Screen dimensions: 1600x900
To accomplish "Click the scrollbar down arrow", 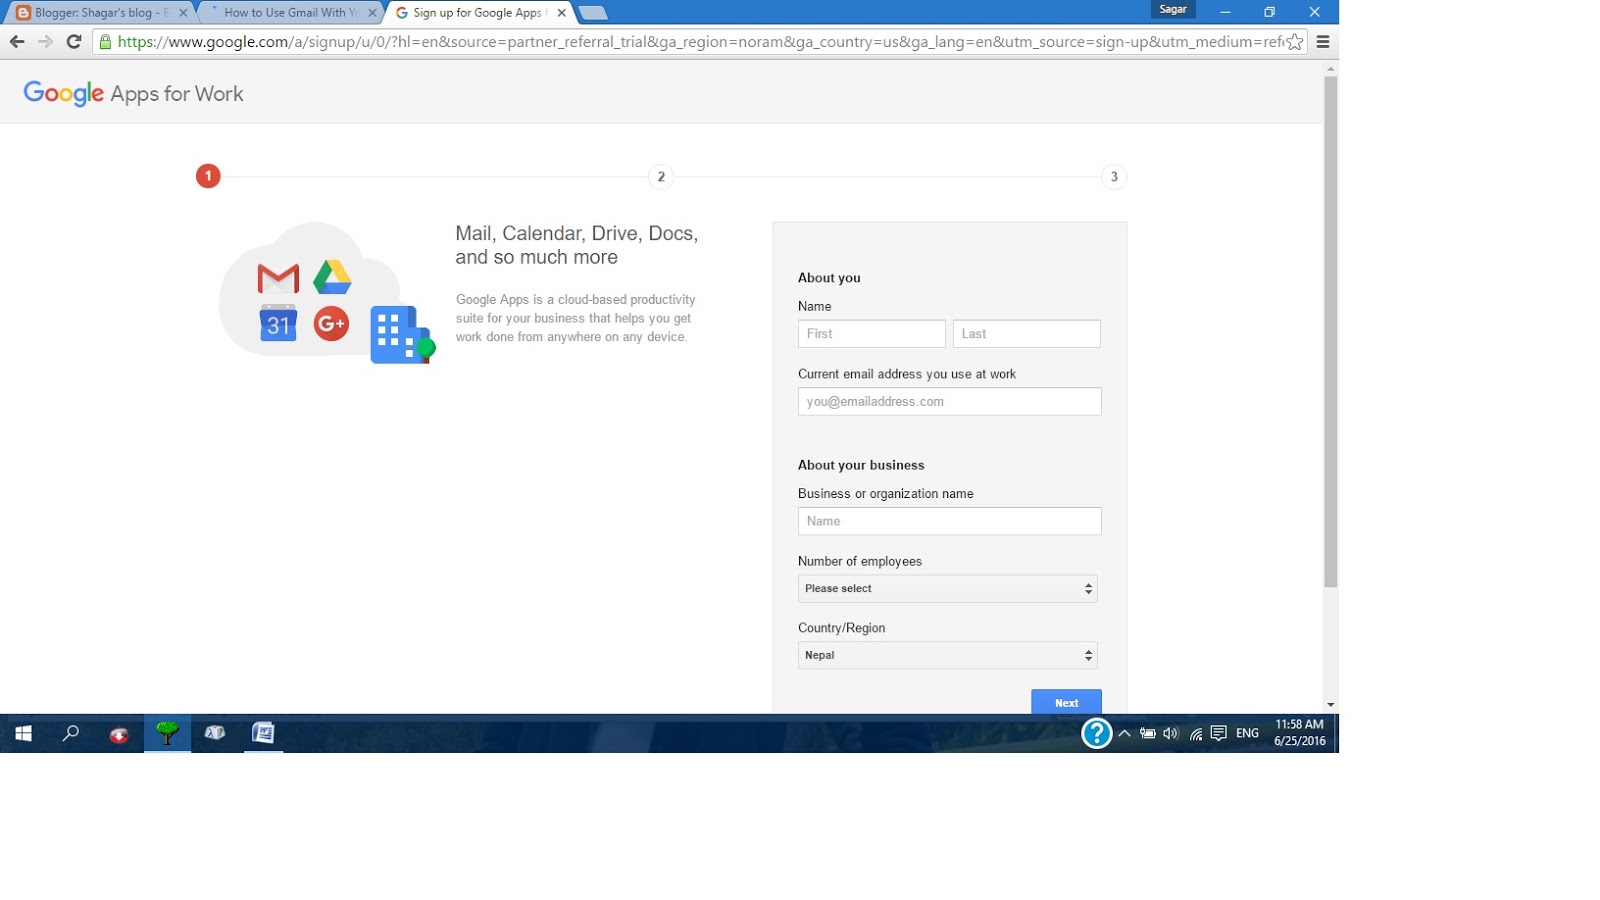I will (1330, 705).
